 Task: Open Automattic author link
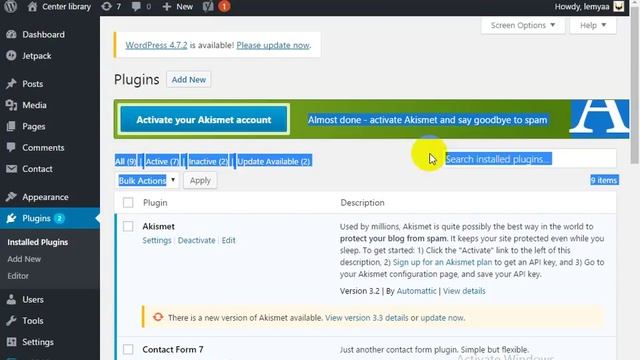click(416, 291)
